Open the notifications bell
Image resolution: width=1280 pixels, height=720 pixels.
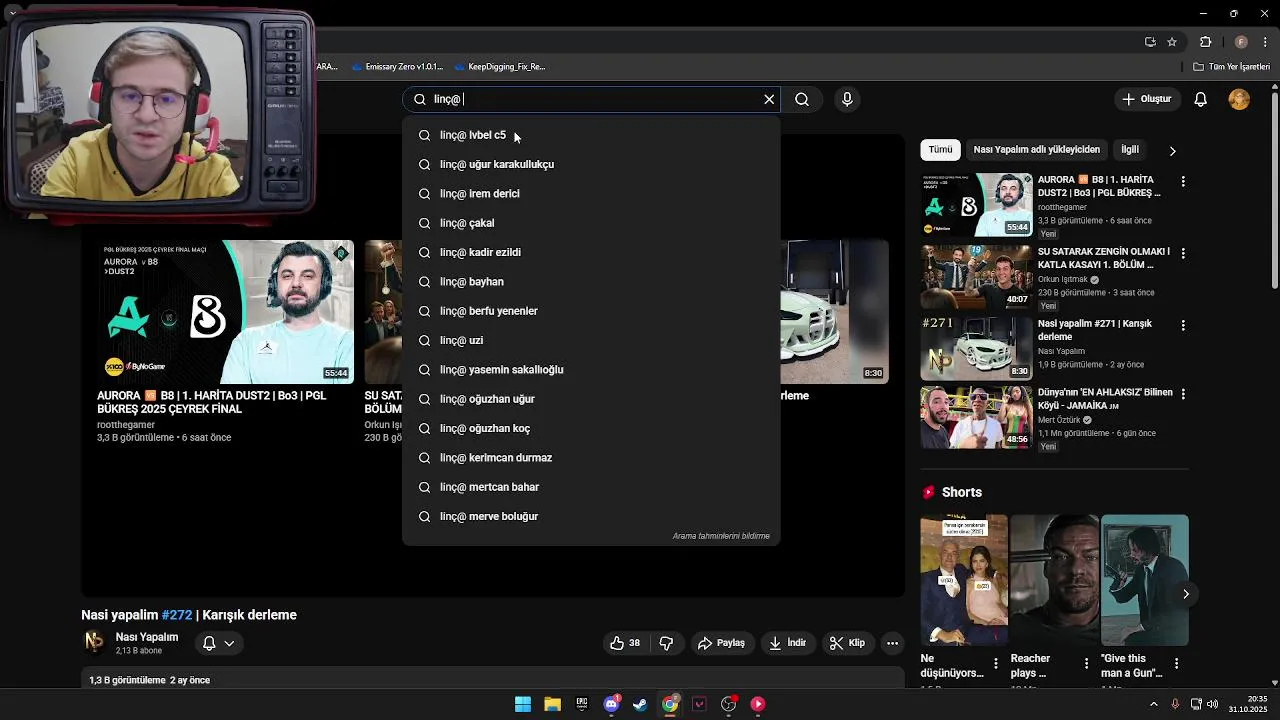click(x=1201, y=99)
